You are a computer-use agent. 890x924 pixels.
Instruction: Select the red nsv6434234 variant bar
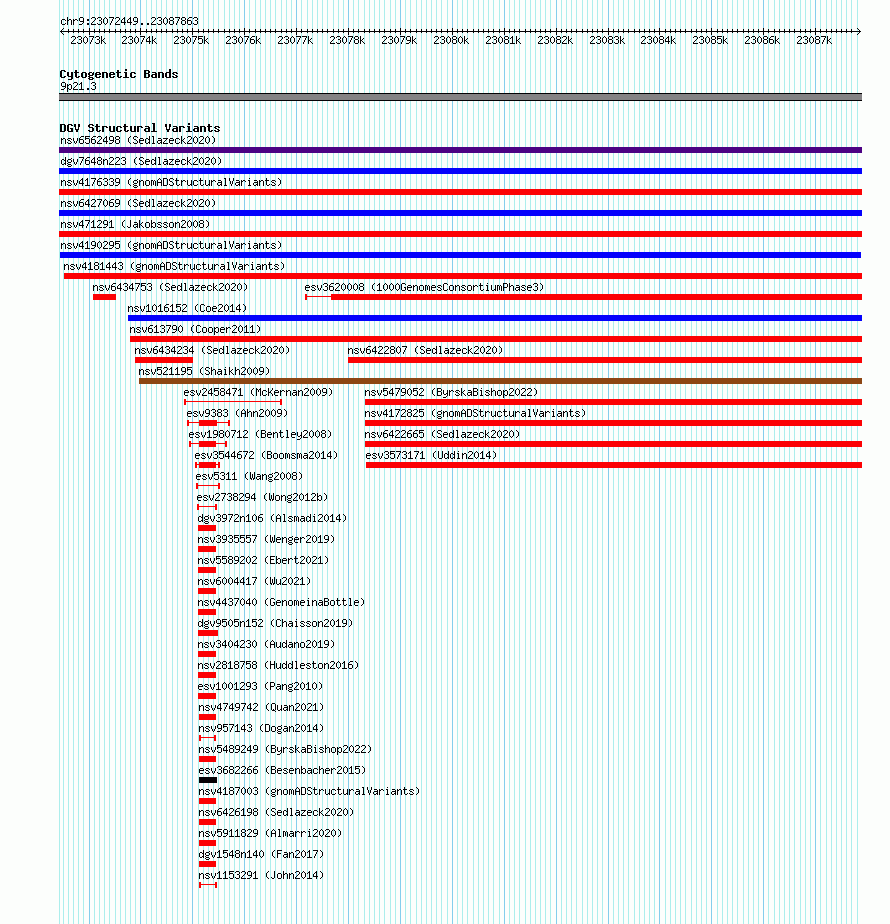coord(164,360)
